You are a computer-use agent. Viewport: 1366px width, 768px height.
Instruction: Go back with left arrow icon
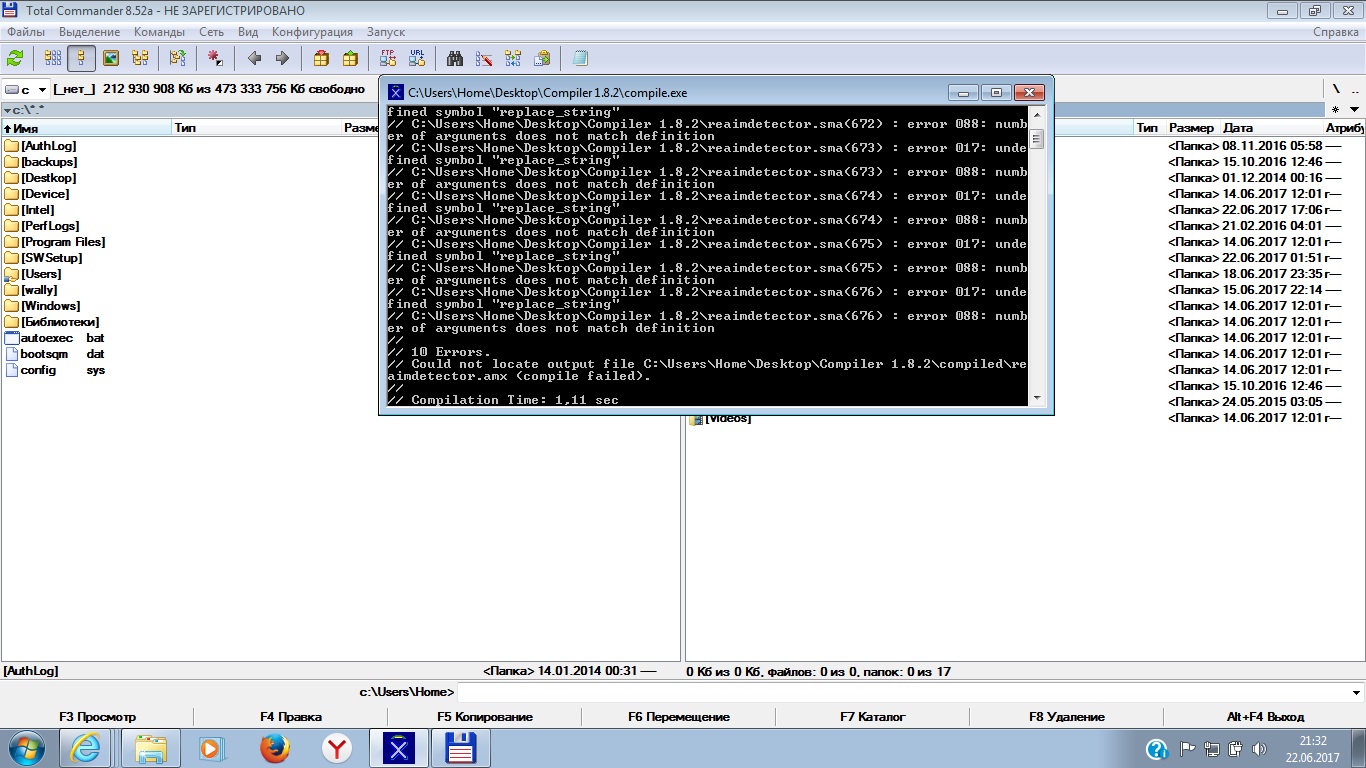pos(254,58)
